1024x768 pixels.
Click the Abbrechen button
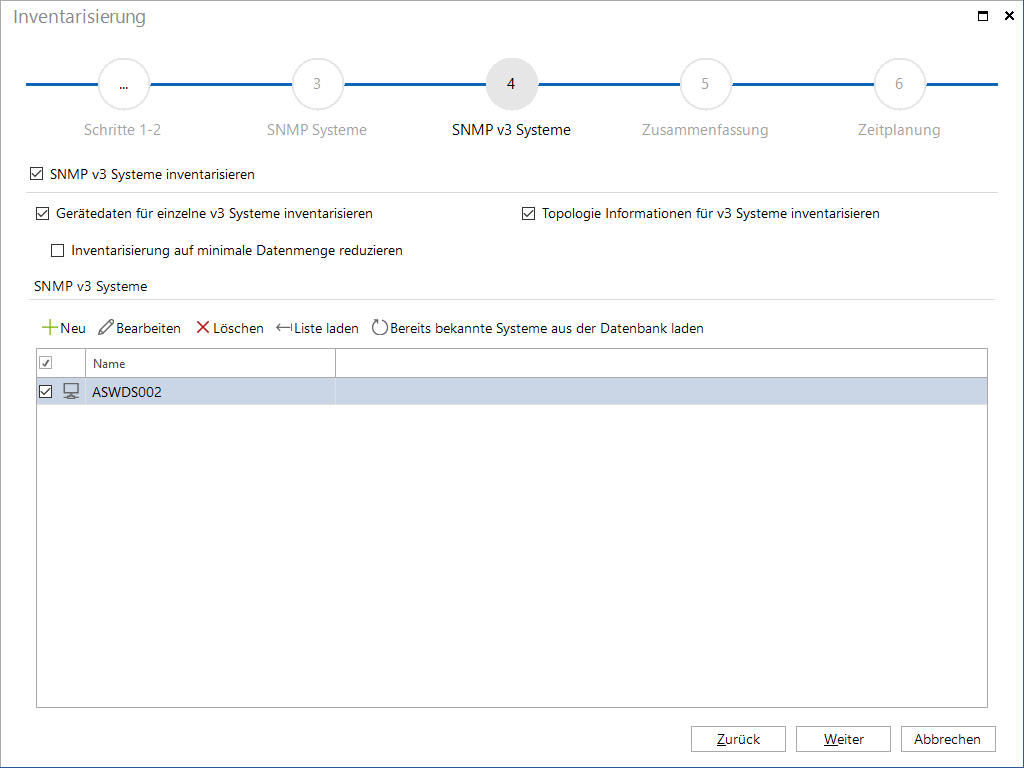point(948,739)
